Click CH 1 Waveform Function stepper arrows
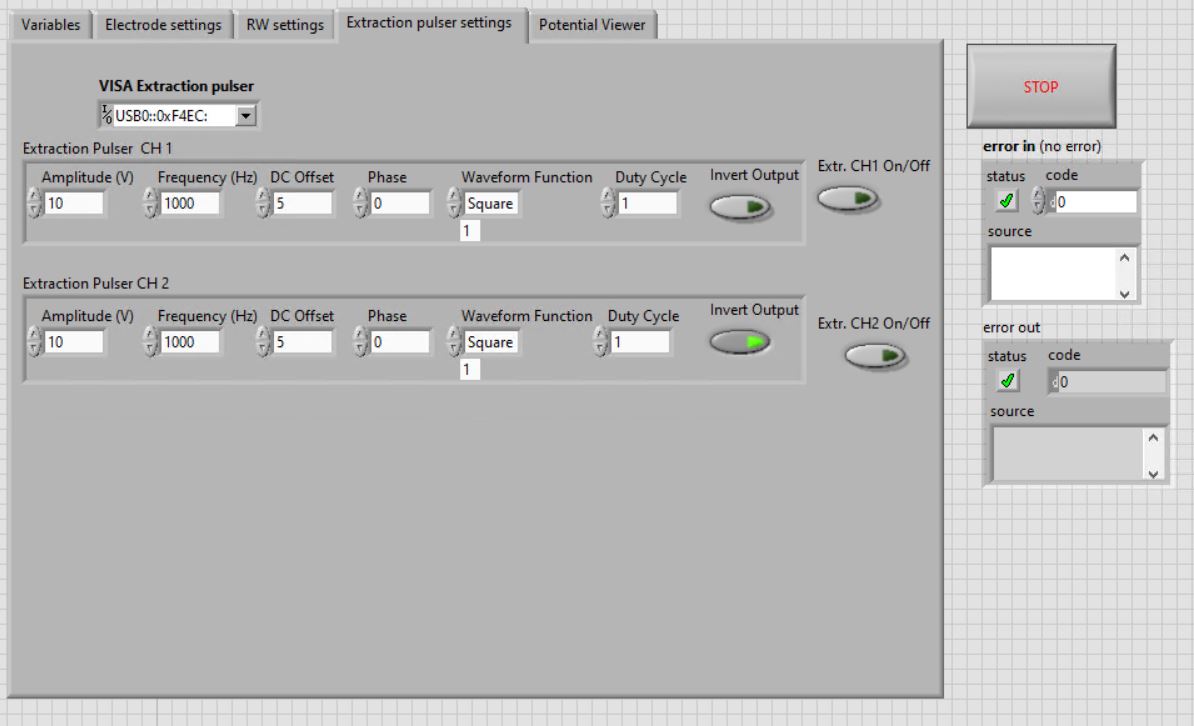1194x726 pixels. [453, 203]
